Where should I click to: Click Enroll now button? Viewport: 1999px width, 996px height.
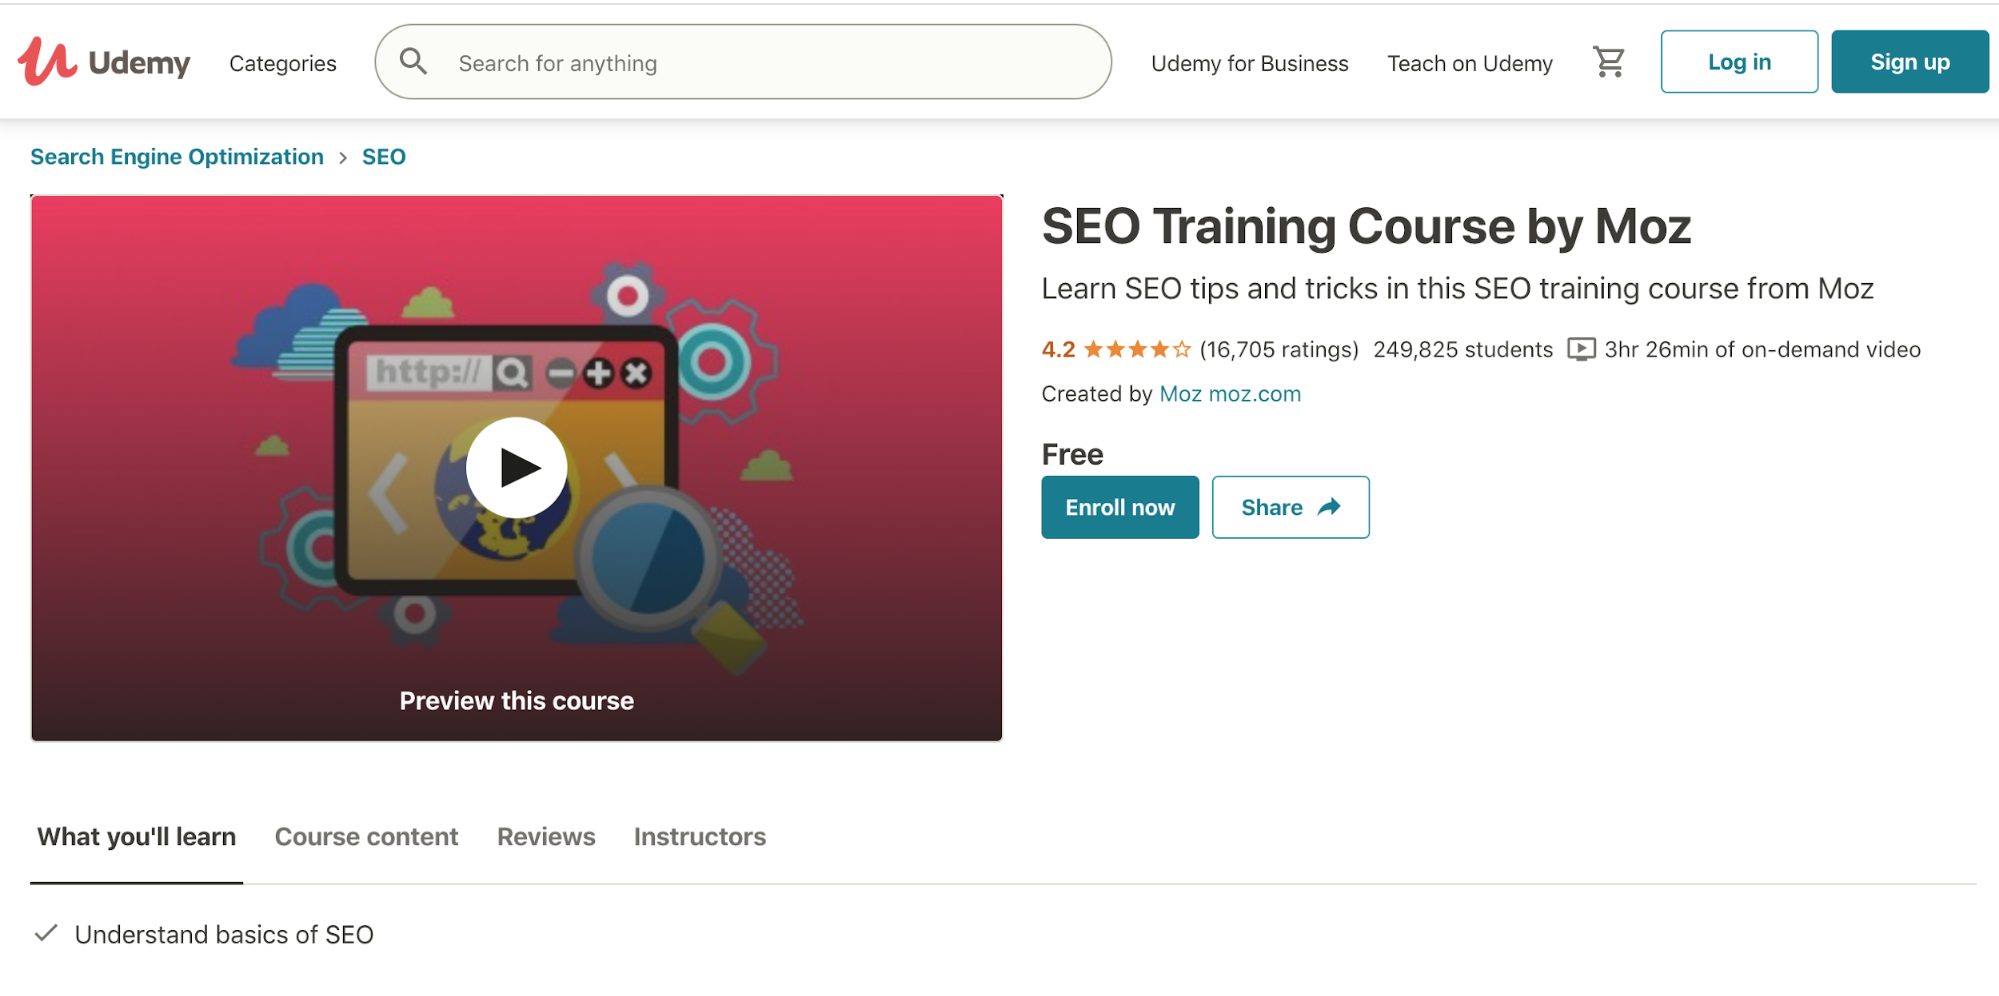pyautogui.click(x=1120, y=507)
